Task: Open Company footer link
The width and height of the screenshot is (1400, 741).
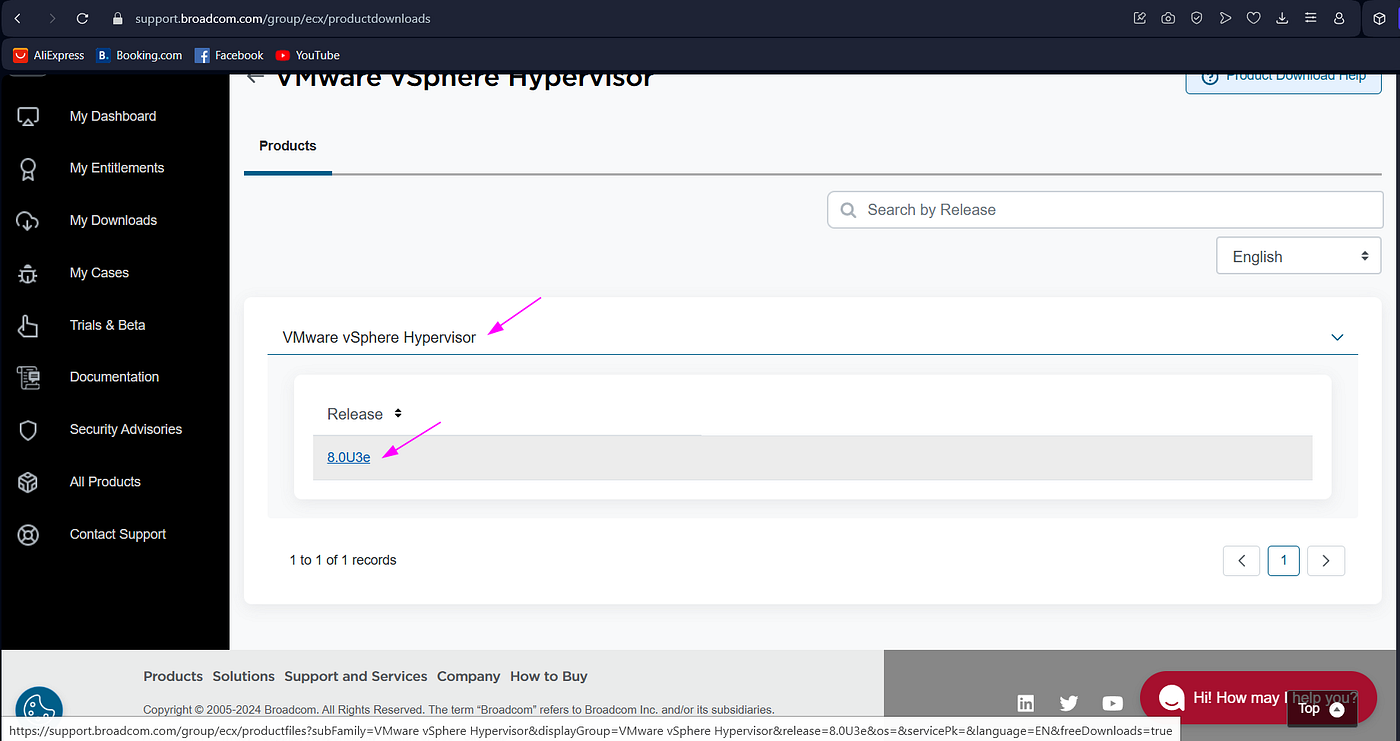Action: pos(468,676)
